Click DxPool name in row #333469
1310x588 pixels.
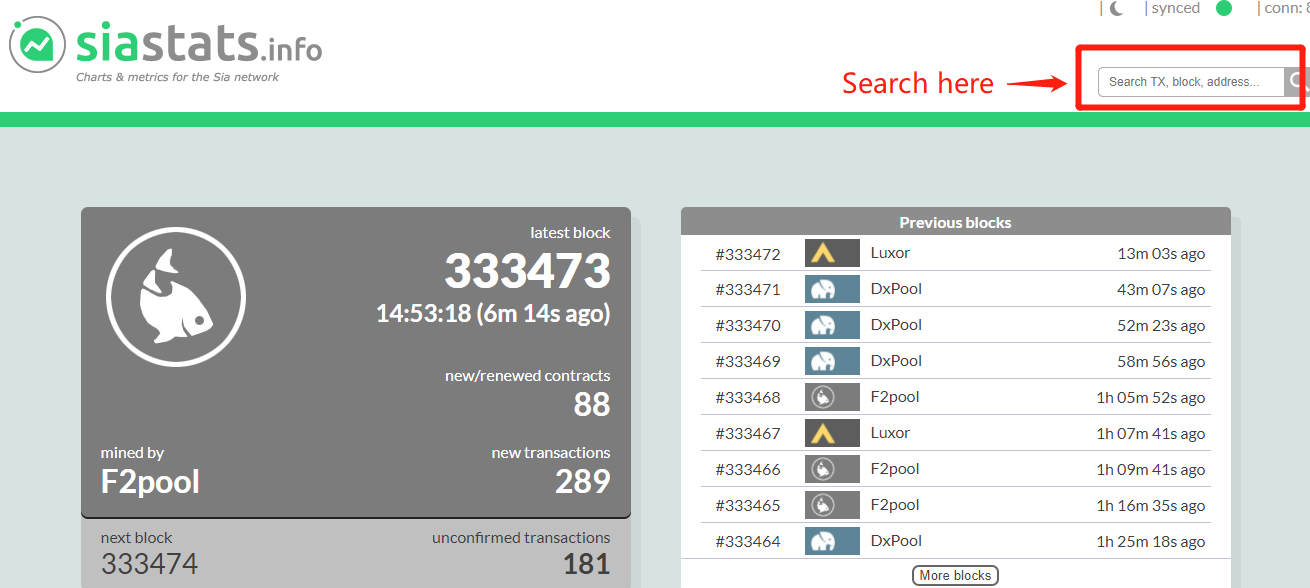tap(896, 361)
